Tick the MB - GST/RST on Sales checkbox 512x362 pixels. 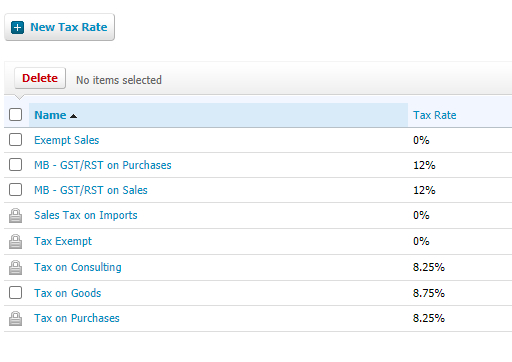[x=16, y=190]
